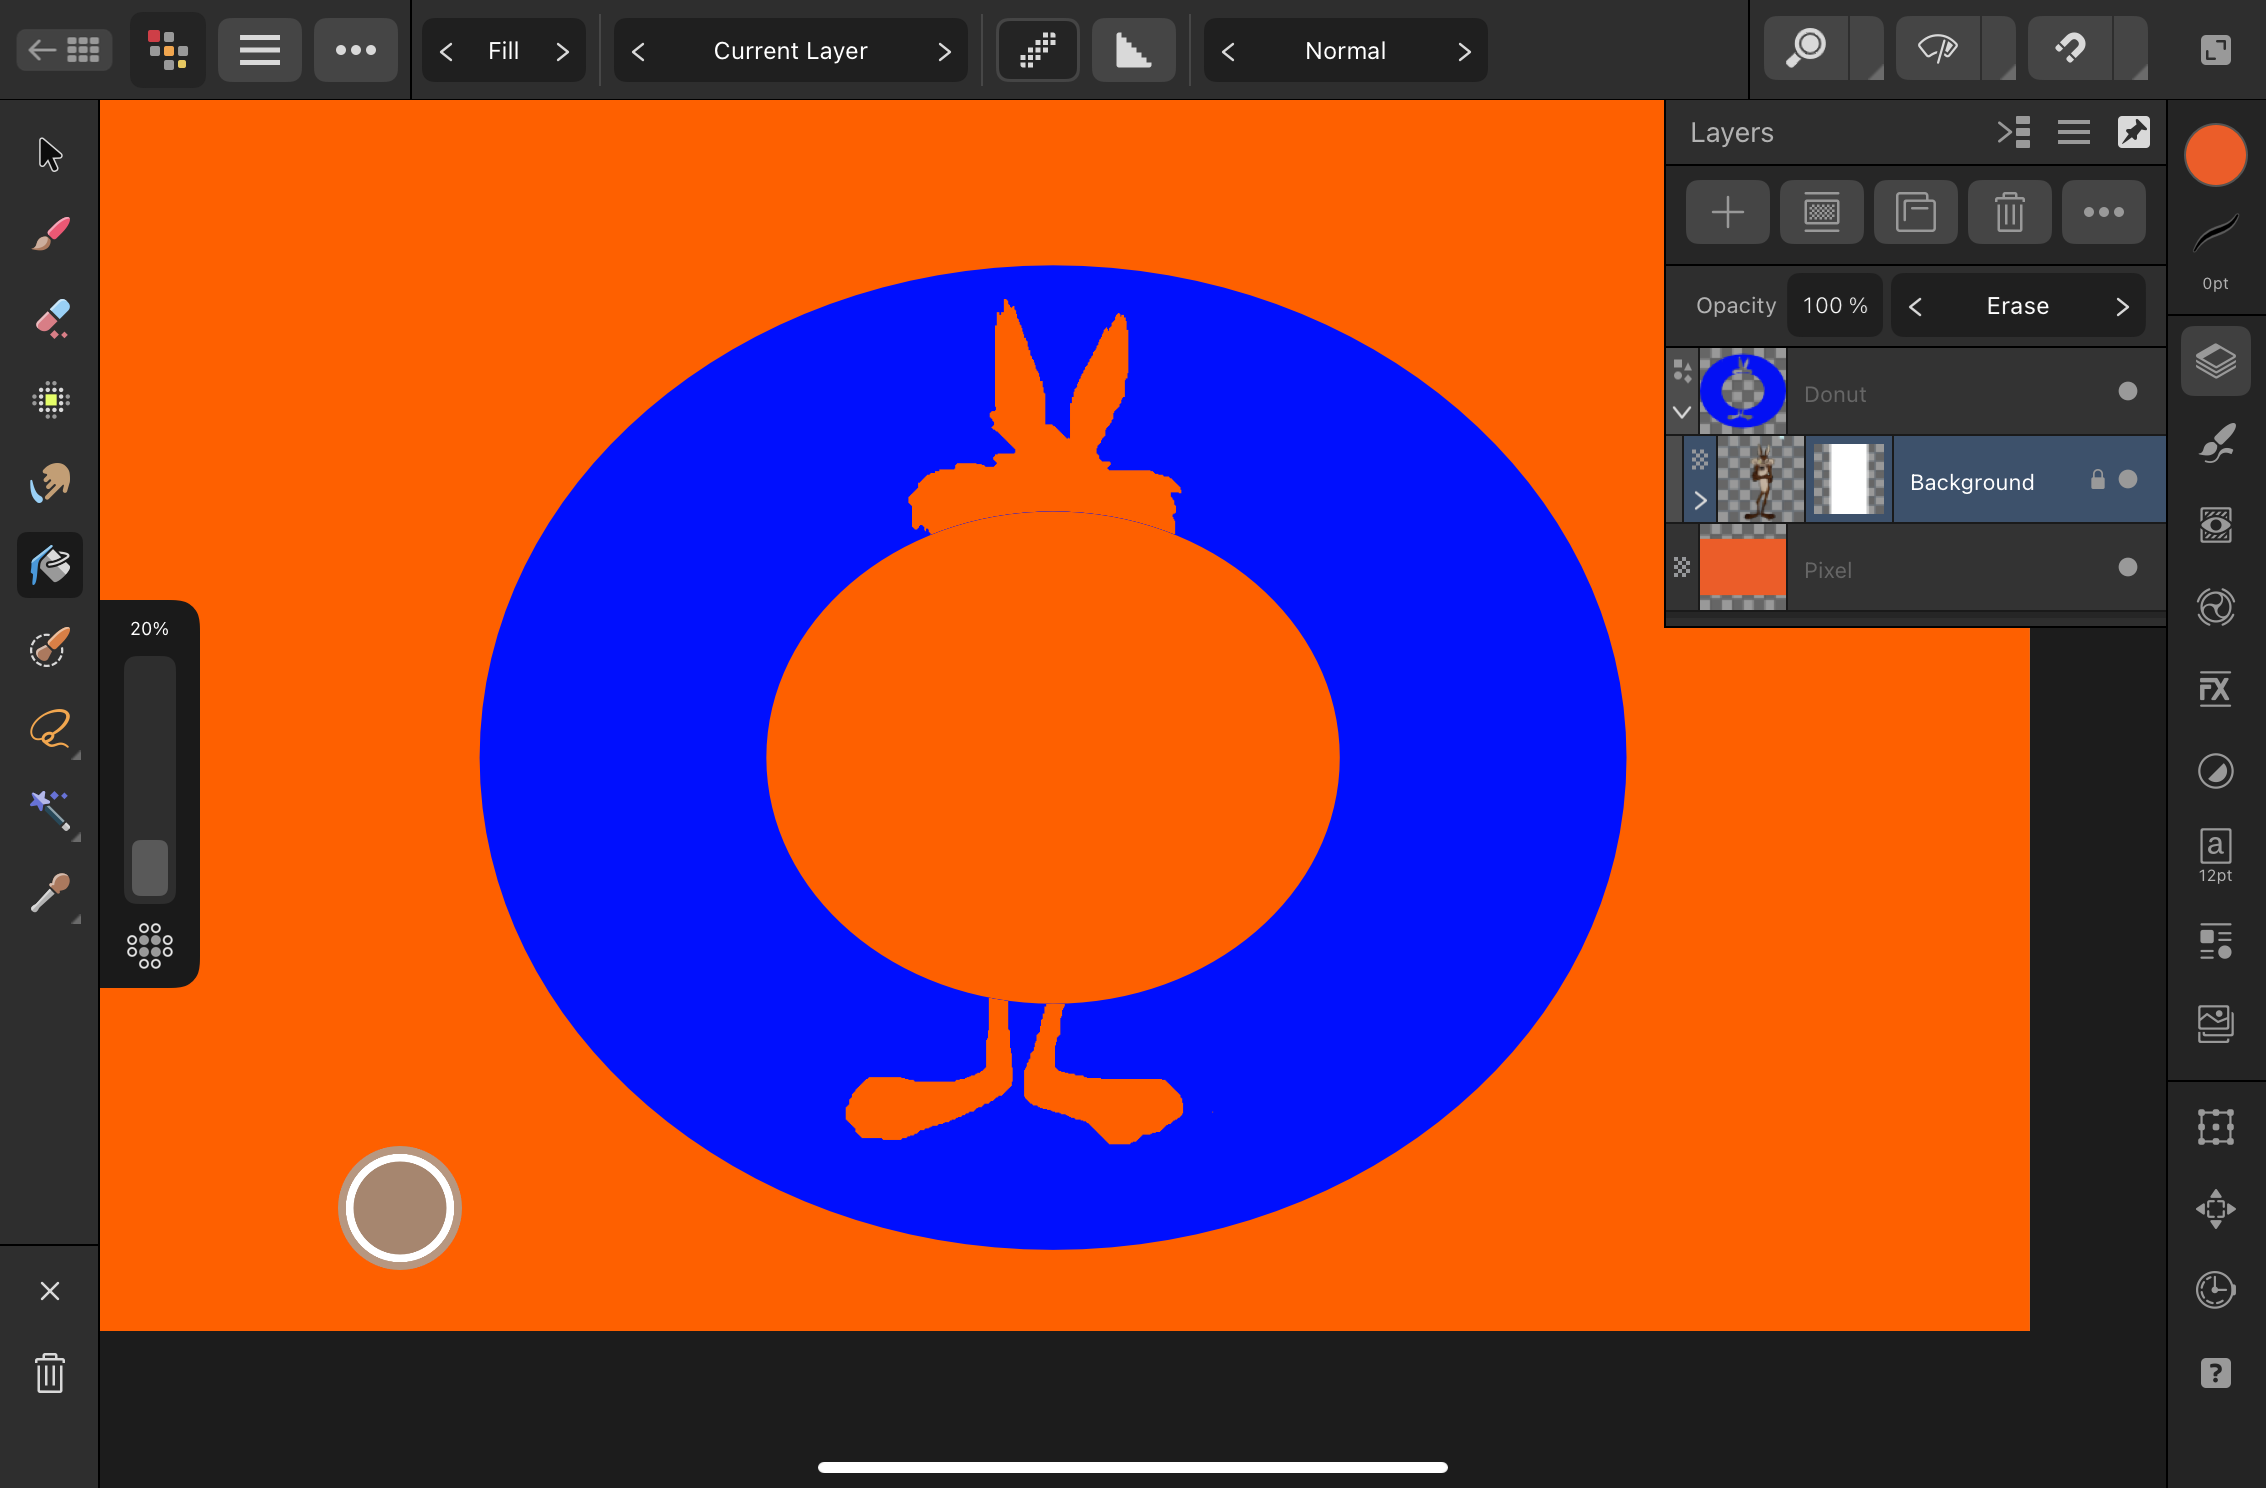Open the Personas switcher icon
The height and width of the screenshot is (1488, 2266).
(x=168, y=50)
